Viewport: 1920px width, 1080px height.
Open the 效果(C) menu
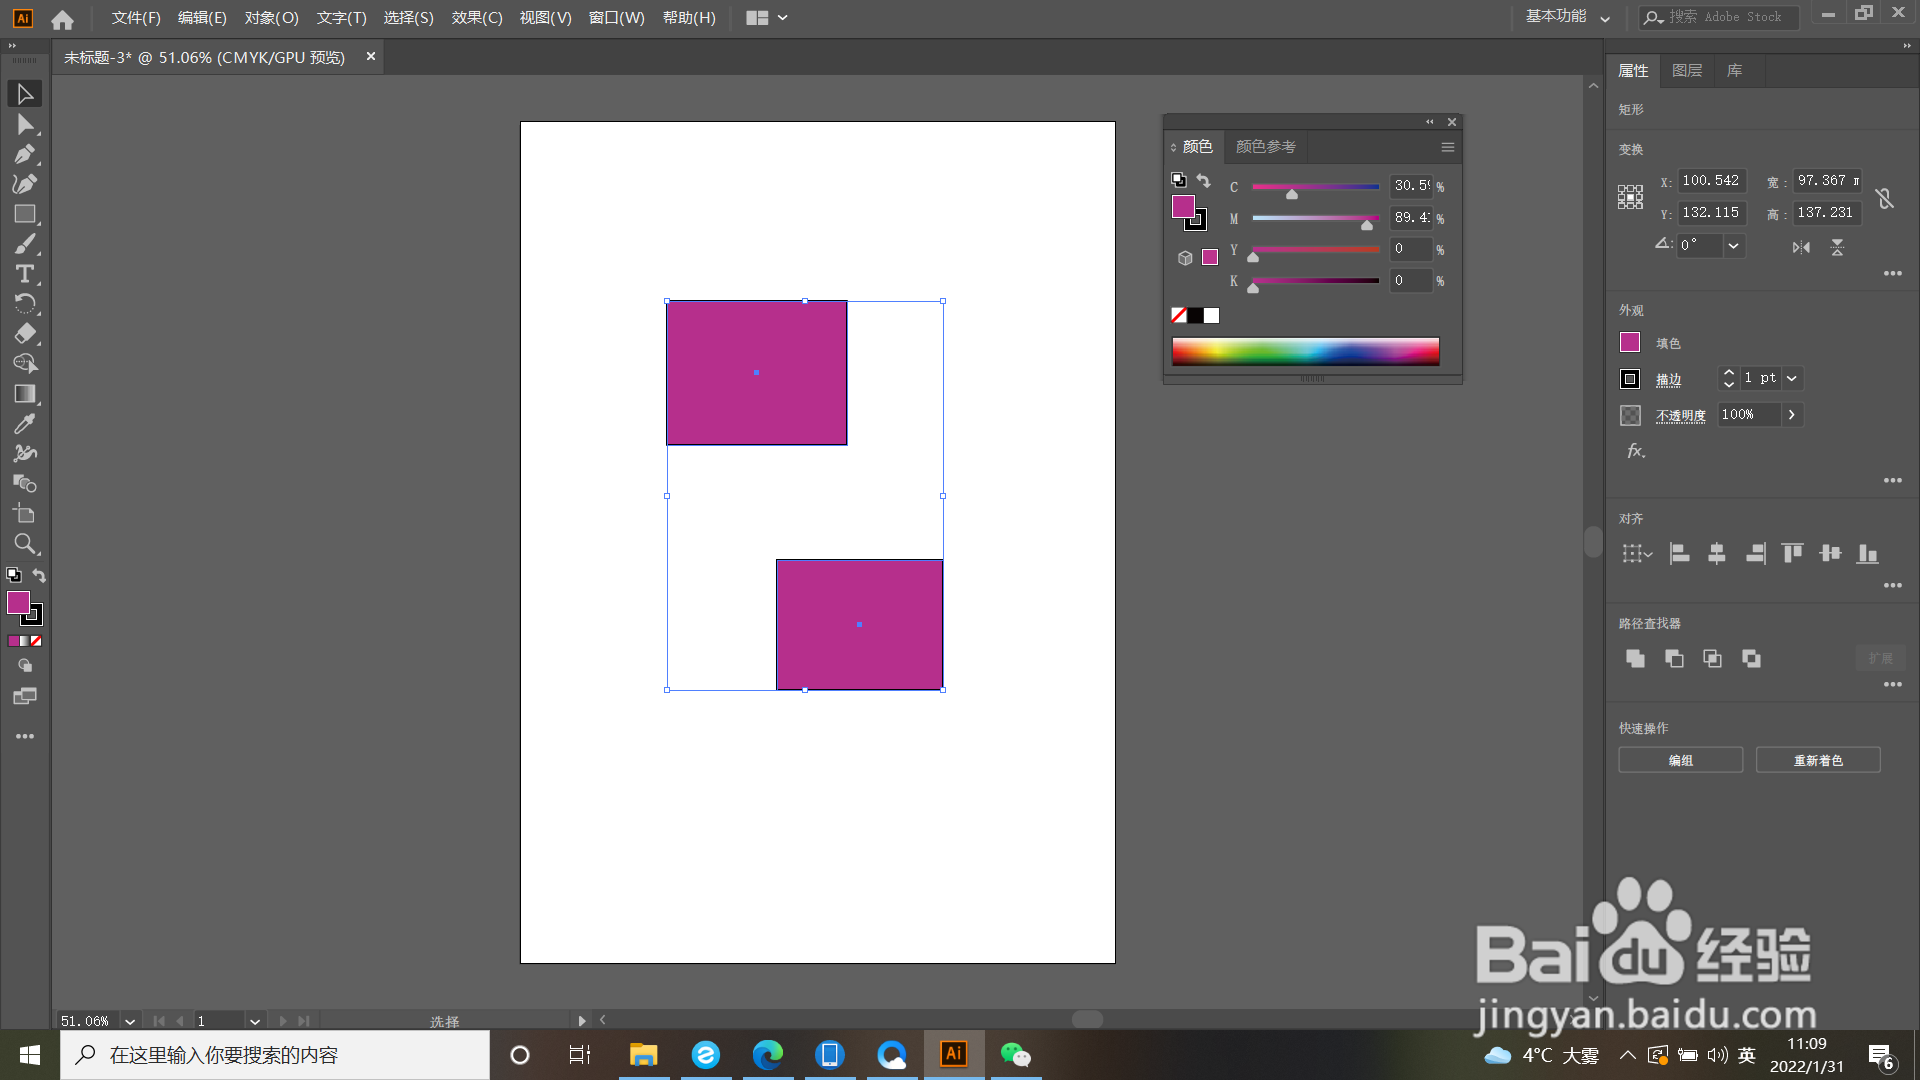pyautogui.click(x=476, y=18)
